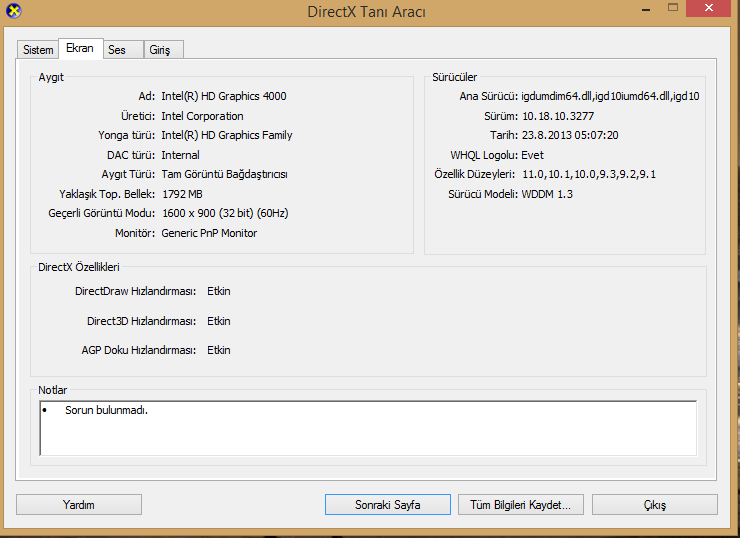Go to next page with Sonraki Sayfa
Screen dimensions: 740x538
pyautogui.click(x=387, y=504)
